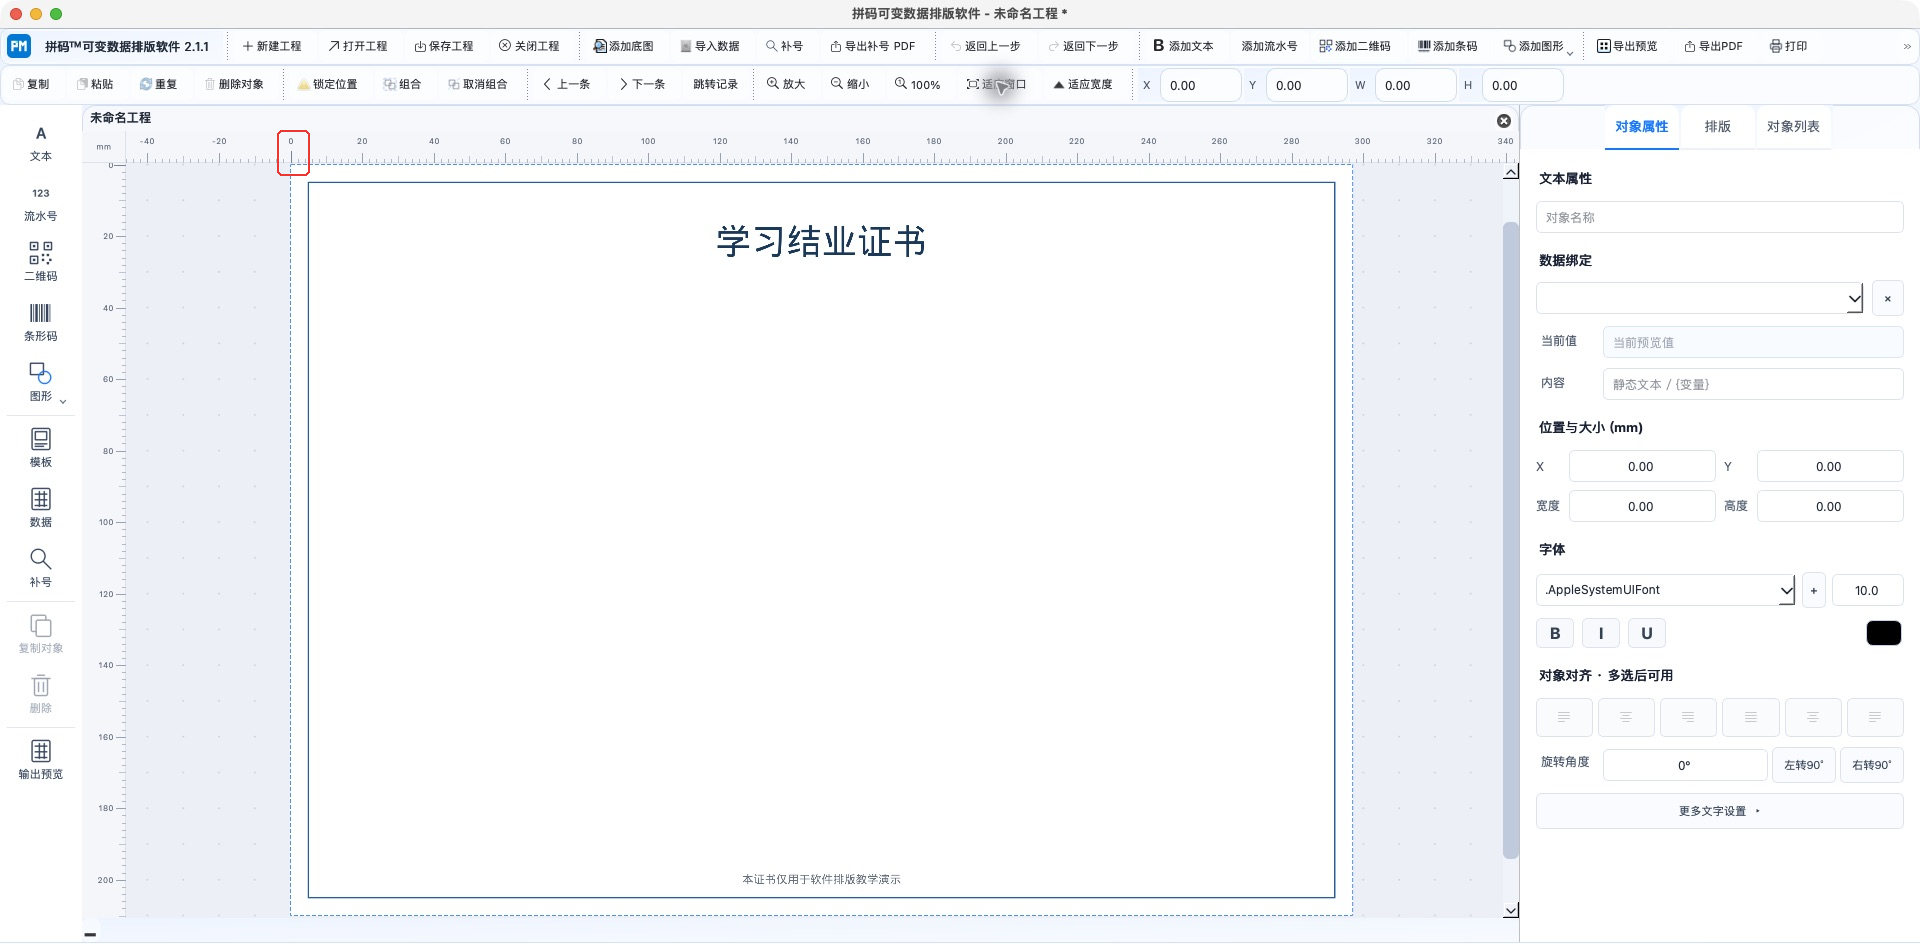Select the 二维码 QR code tool
Viewport: 1920px width, 944px height.
41,261
